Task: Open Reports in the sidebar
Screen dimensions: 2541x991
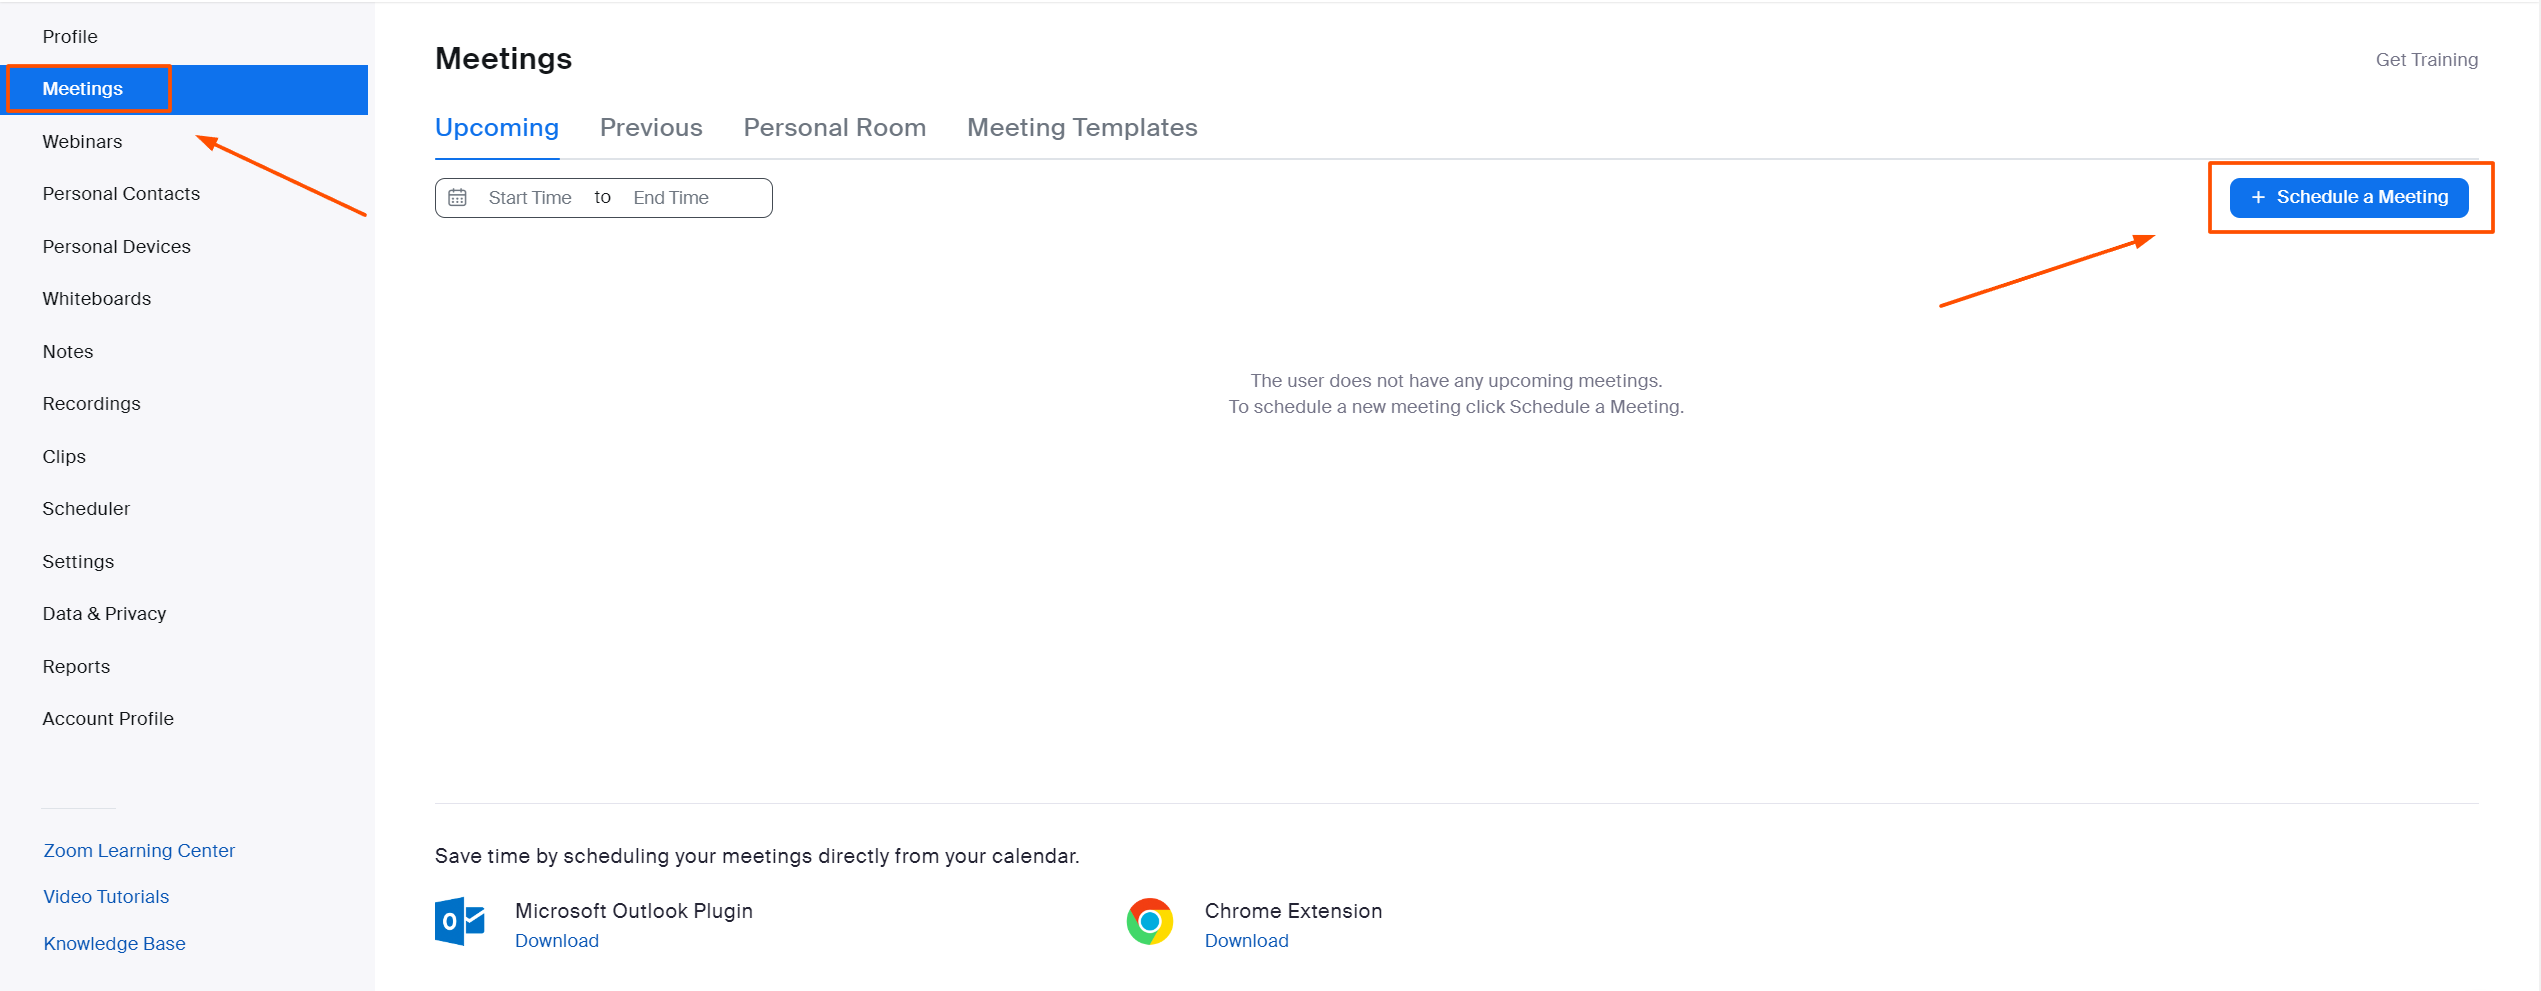Action: tap(76, 667)
